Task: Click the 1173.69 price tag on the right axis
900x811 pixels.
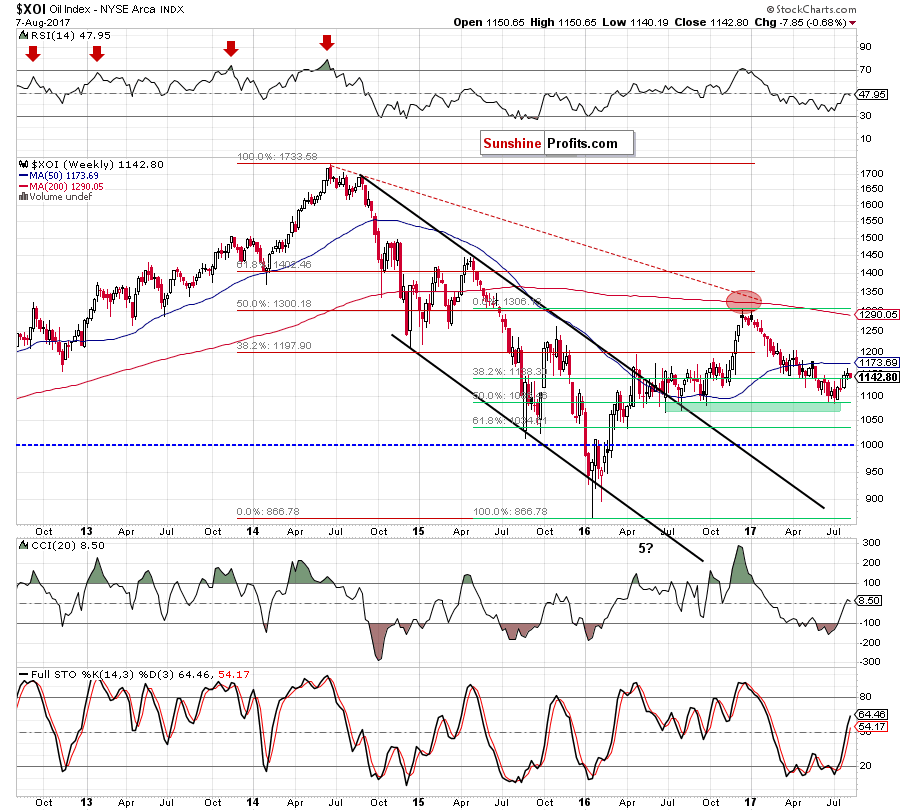Action: [x=878, y=363]
